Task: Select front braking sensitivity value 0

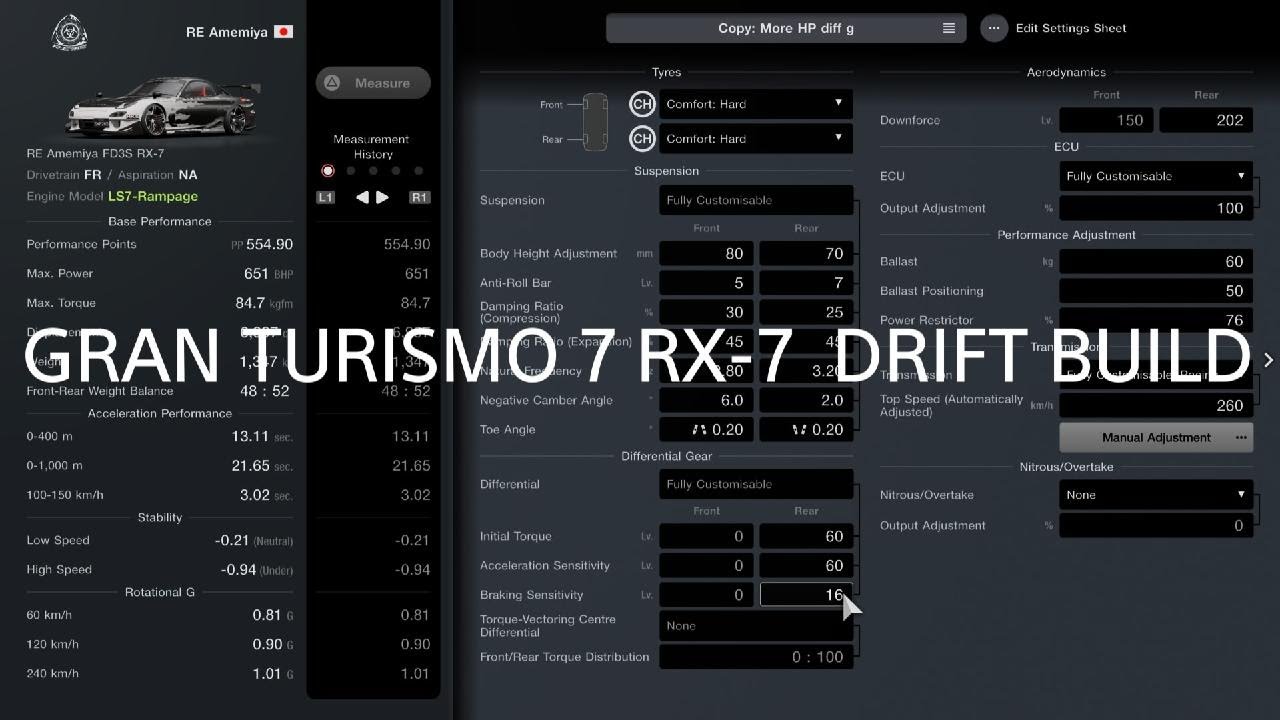Action: pyautogui.click(x=707, y=594)
